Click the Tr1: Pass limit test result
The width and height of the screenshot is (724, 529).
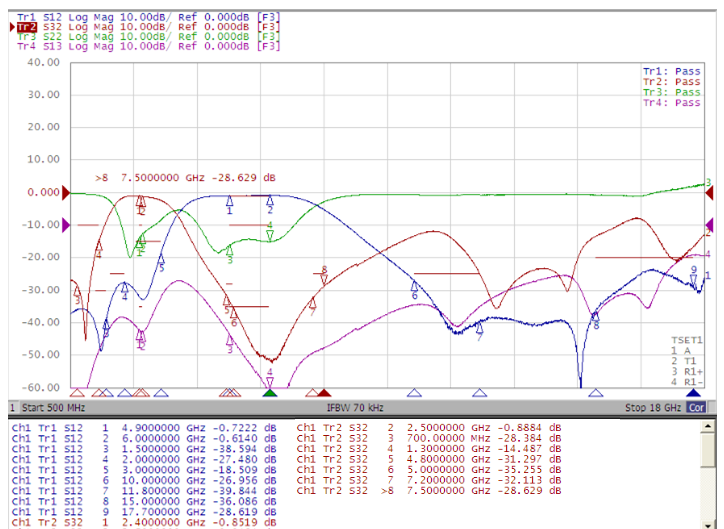click(x=671, y=72)
